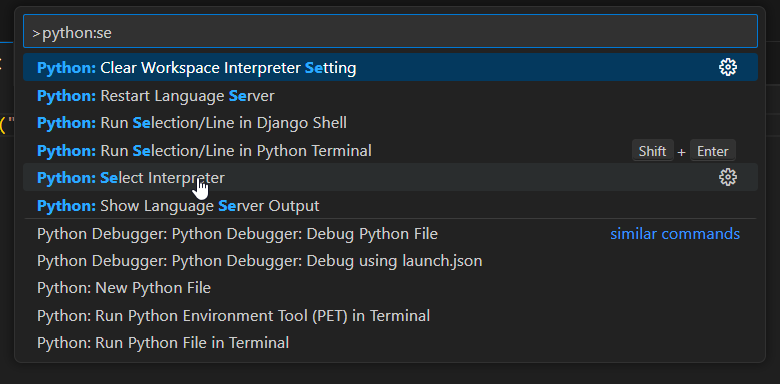The image size is (780, 384).
Task: Choose Python: Show Language Server Output
Action: point(390,205)
